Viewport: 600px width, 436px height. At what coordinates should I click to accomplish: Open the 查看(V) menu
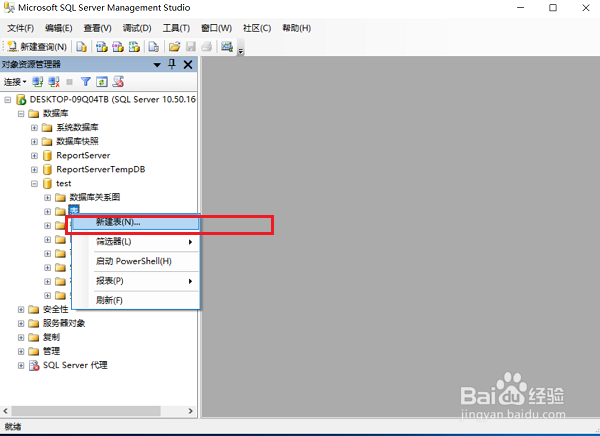pos(98,28)
